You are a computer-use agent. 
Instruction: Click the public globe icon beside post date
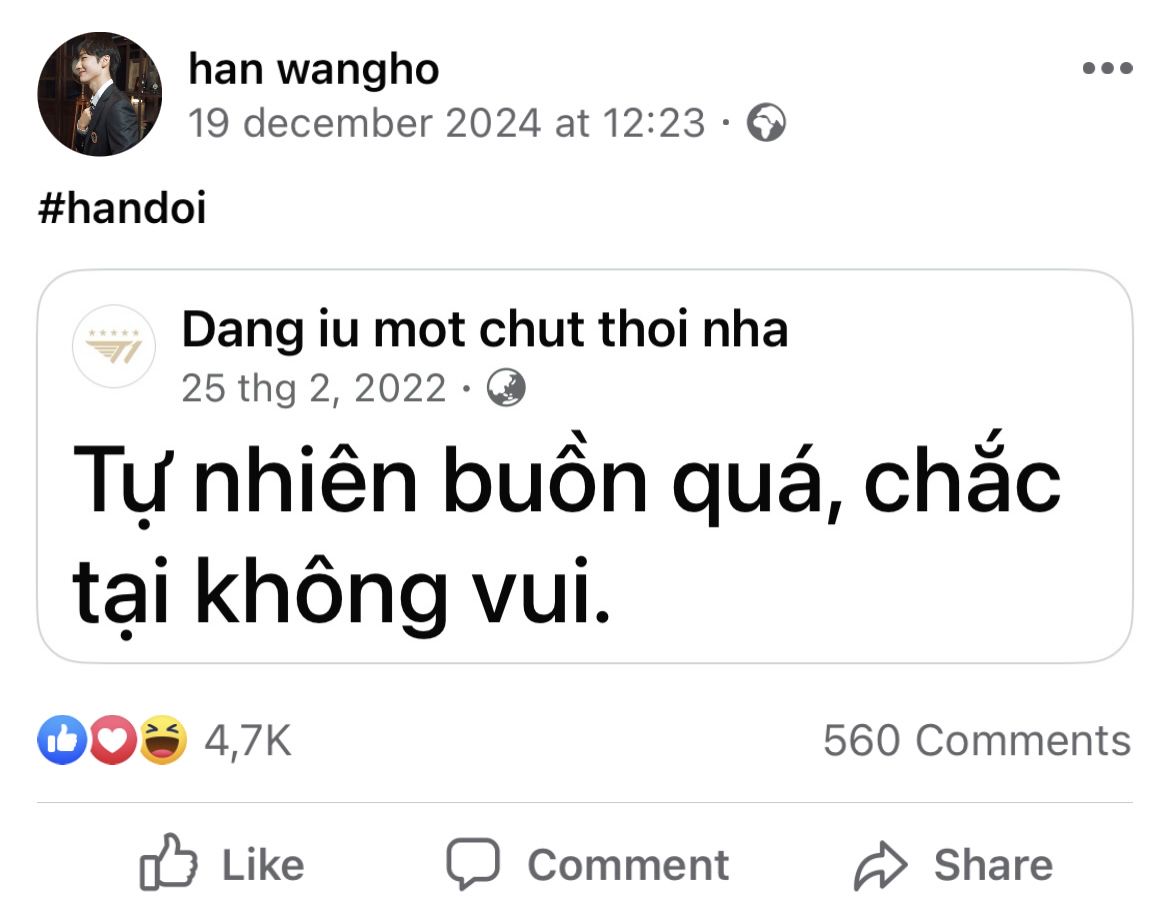[x=766, y=122]
